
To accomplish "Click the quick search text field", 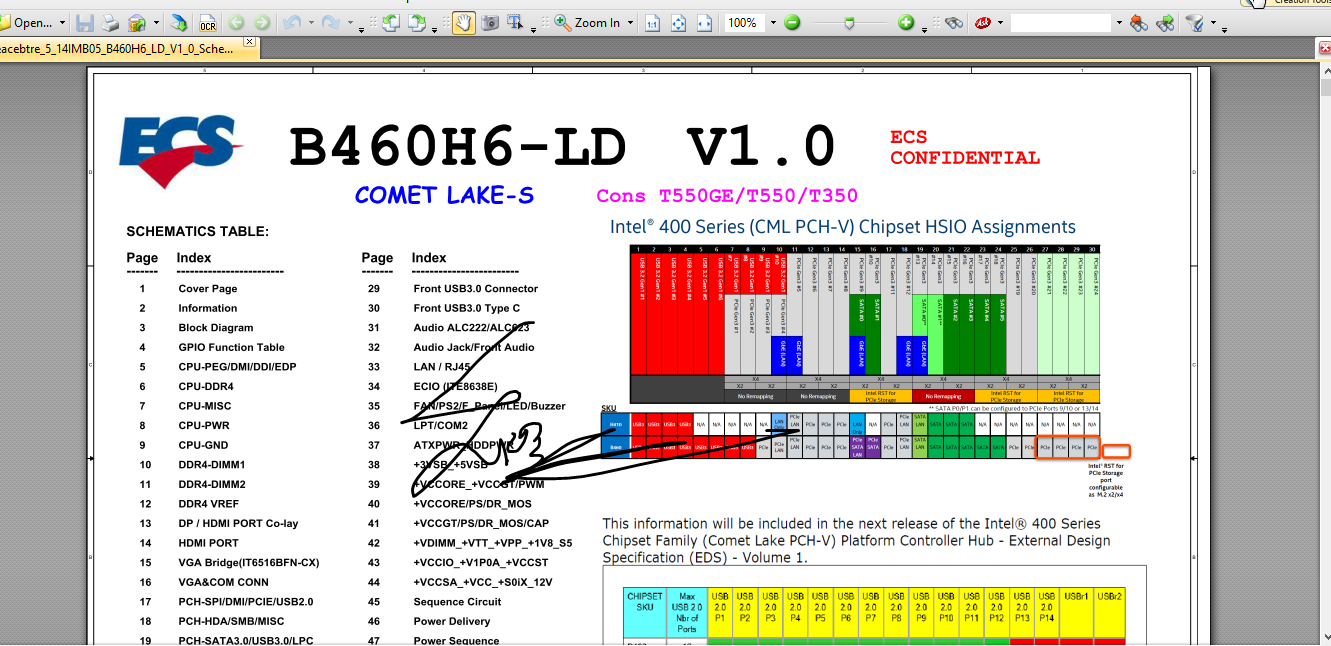I will [1061, 23].
